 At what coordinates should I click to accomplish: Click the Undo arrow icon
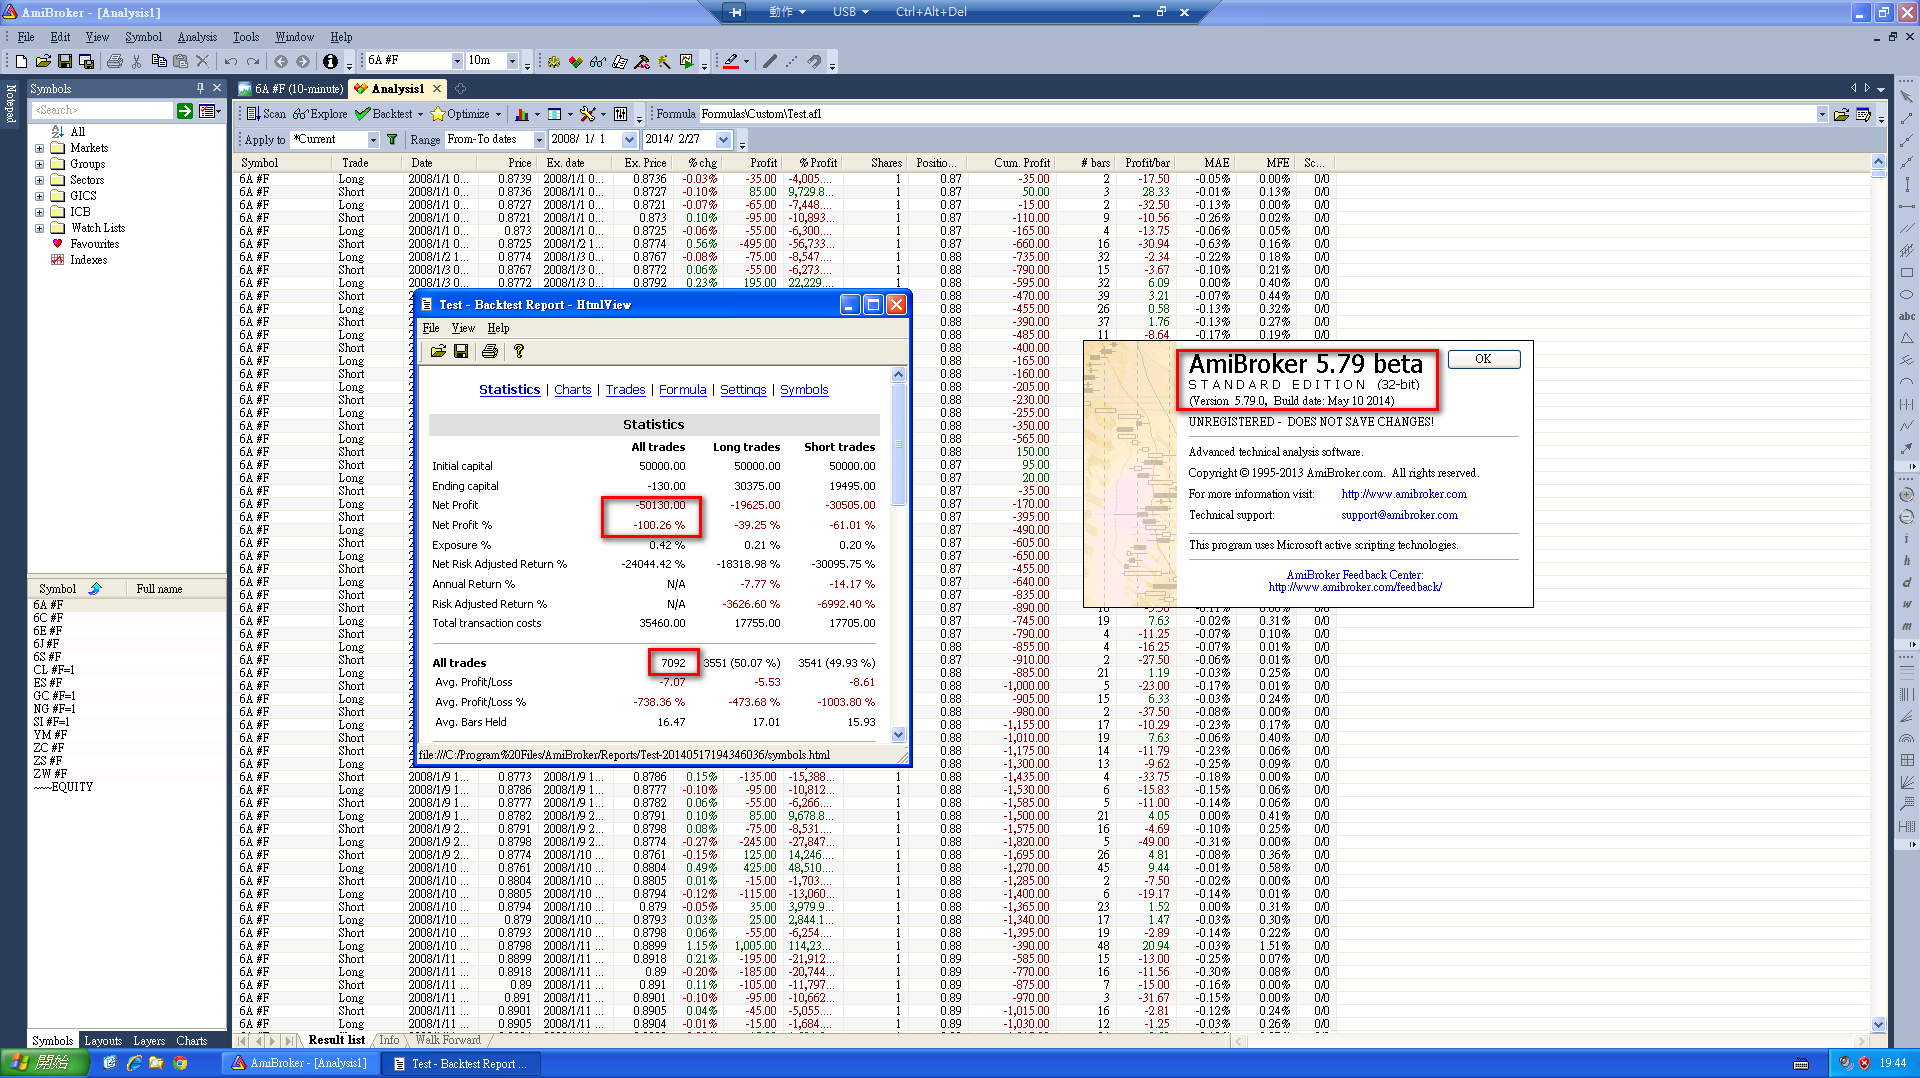coord(231,61)
